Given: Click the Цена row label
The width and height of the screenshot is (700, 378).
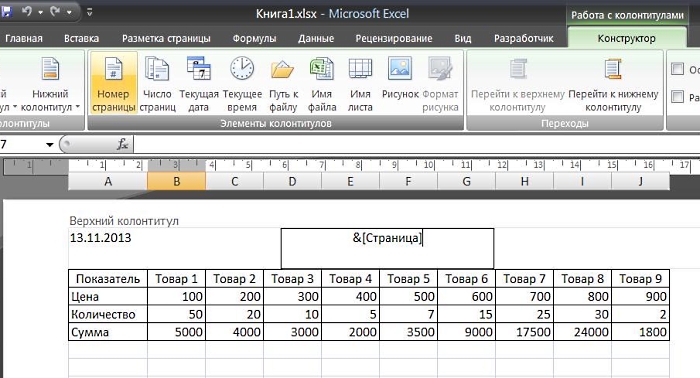Looking at the screenshot, I should [x=108, y=297].
